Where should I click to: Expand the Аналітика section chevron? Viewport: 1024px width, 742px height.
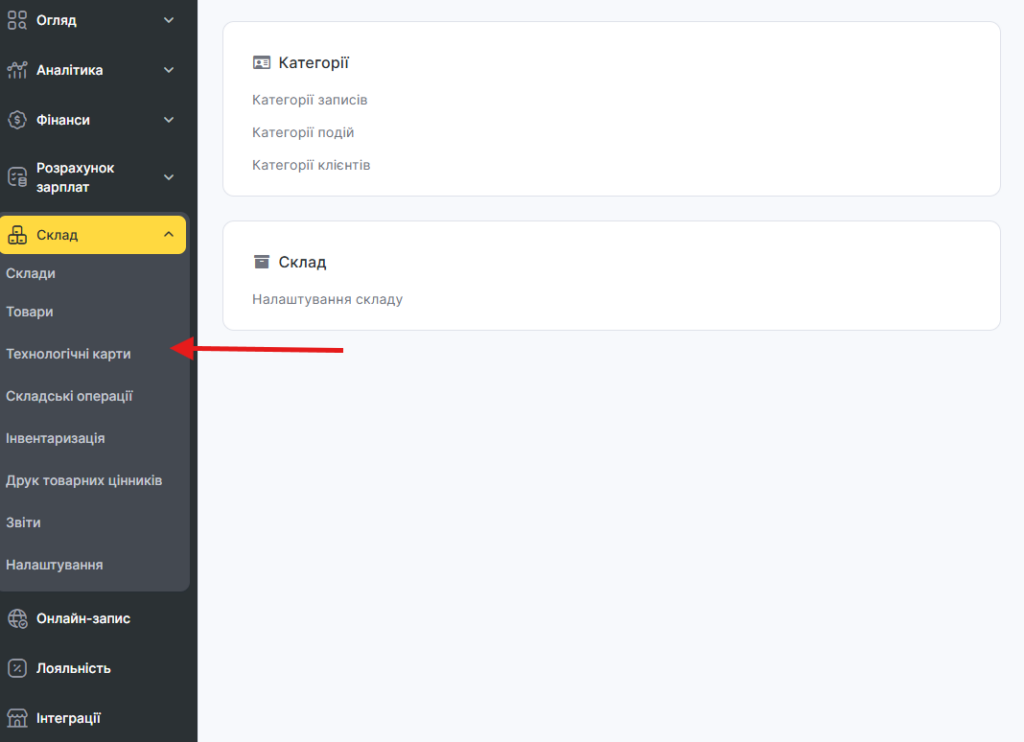(x=168, y=70)
